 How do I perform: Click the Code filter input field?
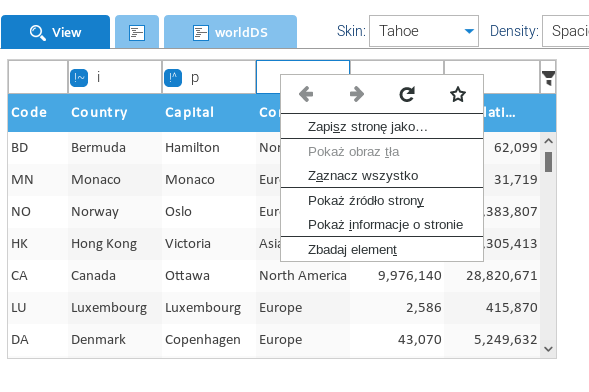tap(38, 77)
